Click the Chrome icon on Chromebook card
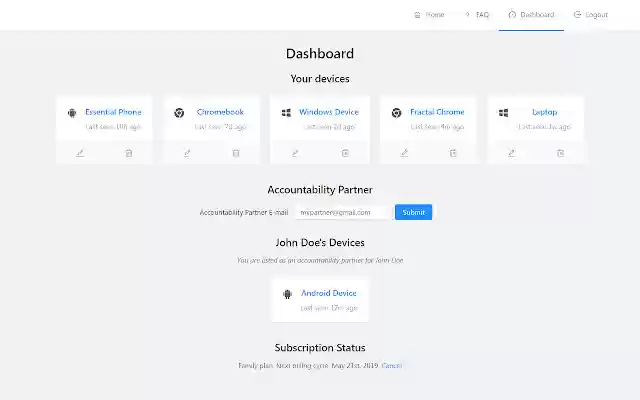 click(x=179, y=113)
